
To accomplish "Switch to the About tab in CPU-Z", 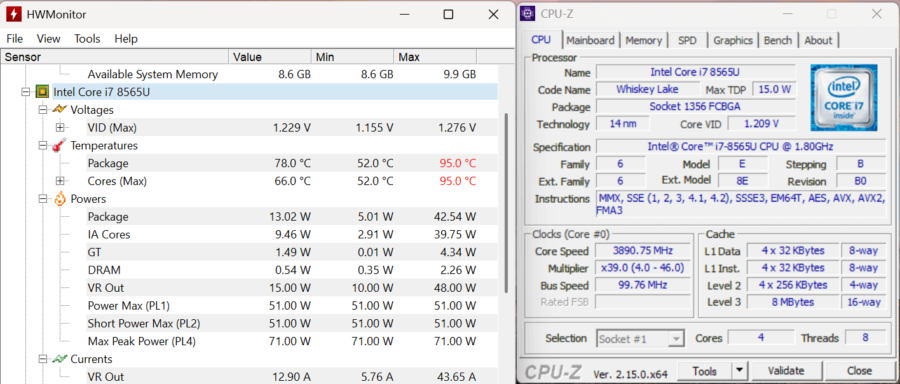I will pyautogui.click(x=818, y=40).
